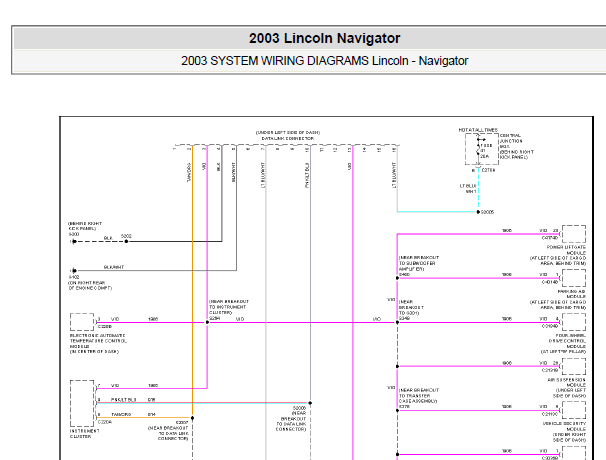Click the 'VEHICLE SECURITY MODULE' label

[x=565, y=426]
